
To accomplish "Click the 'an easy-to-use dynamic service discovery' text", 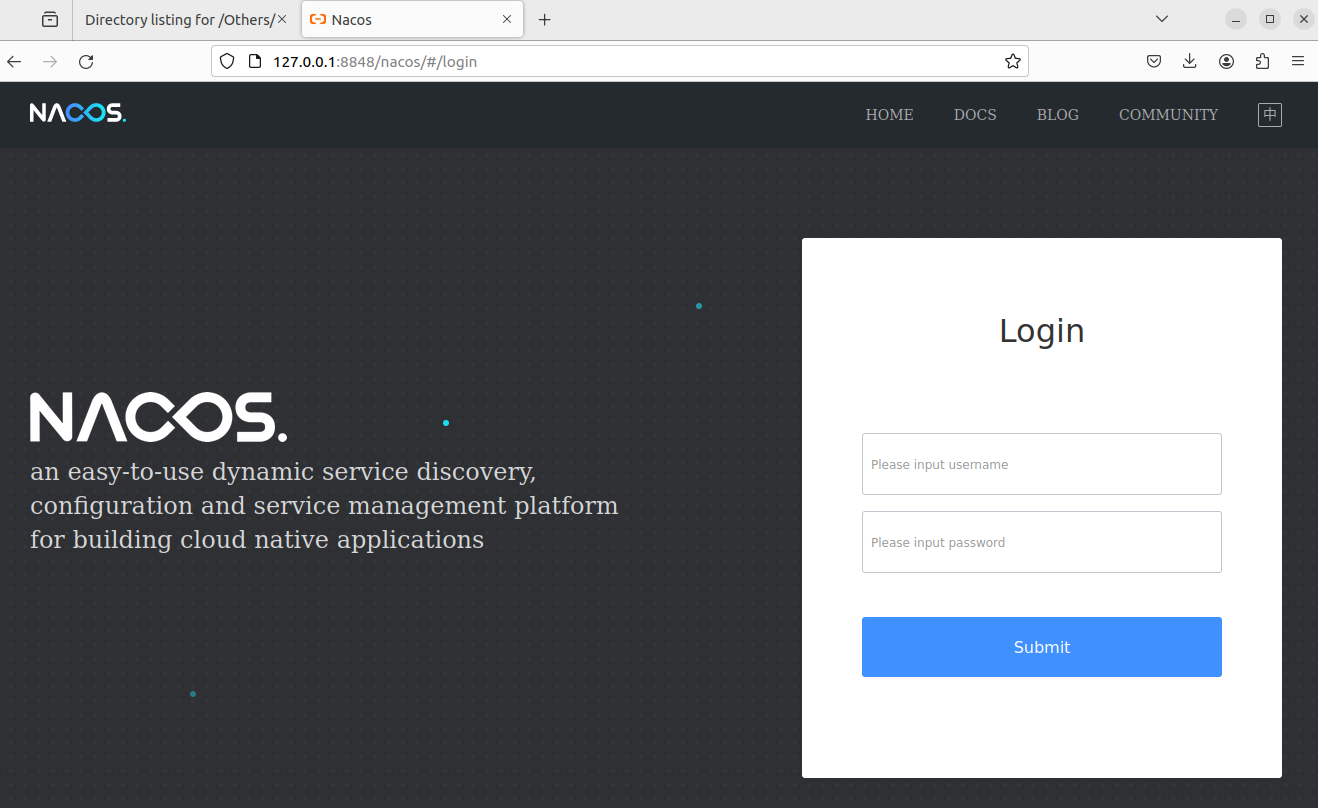I will pyautogui.click(x=283, y=472).
